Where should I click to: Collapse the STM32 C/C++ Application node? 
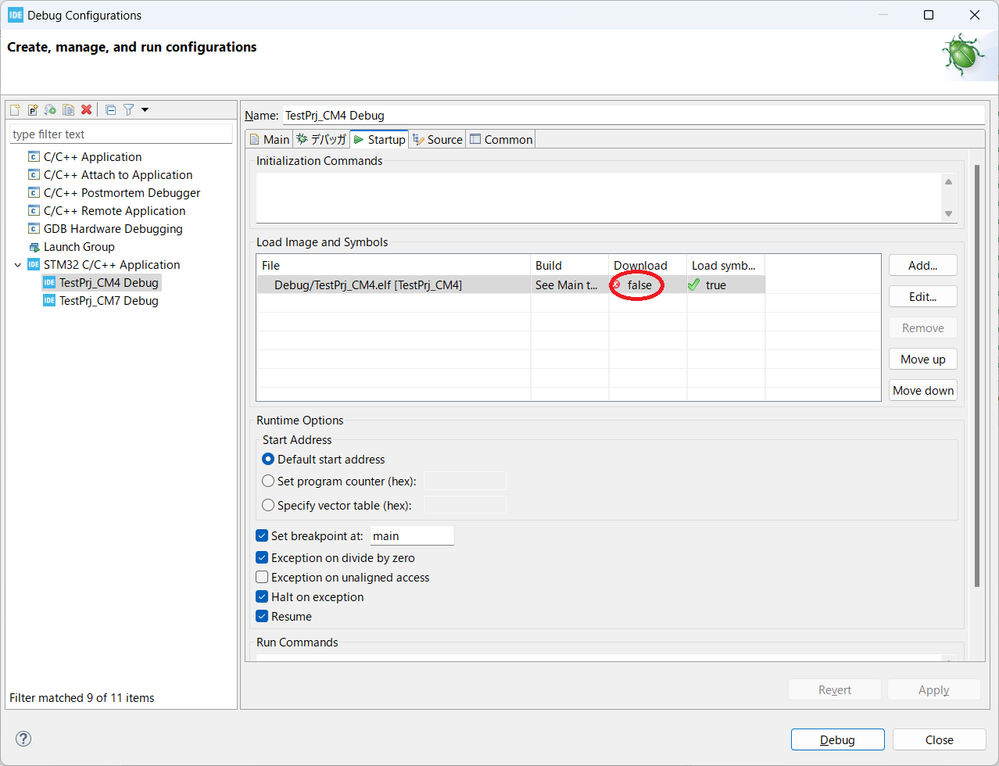18,264
